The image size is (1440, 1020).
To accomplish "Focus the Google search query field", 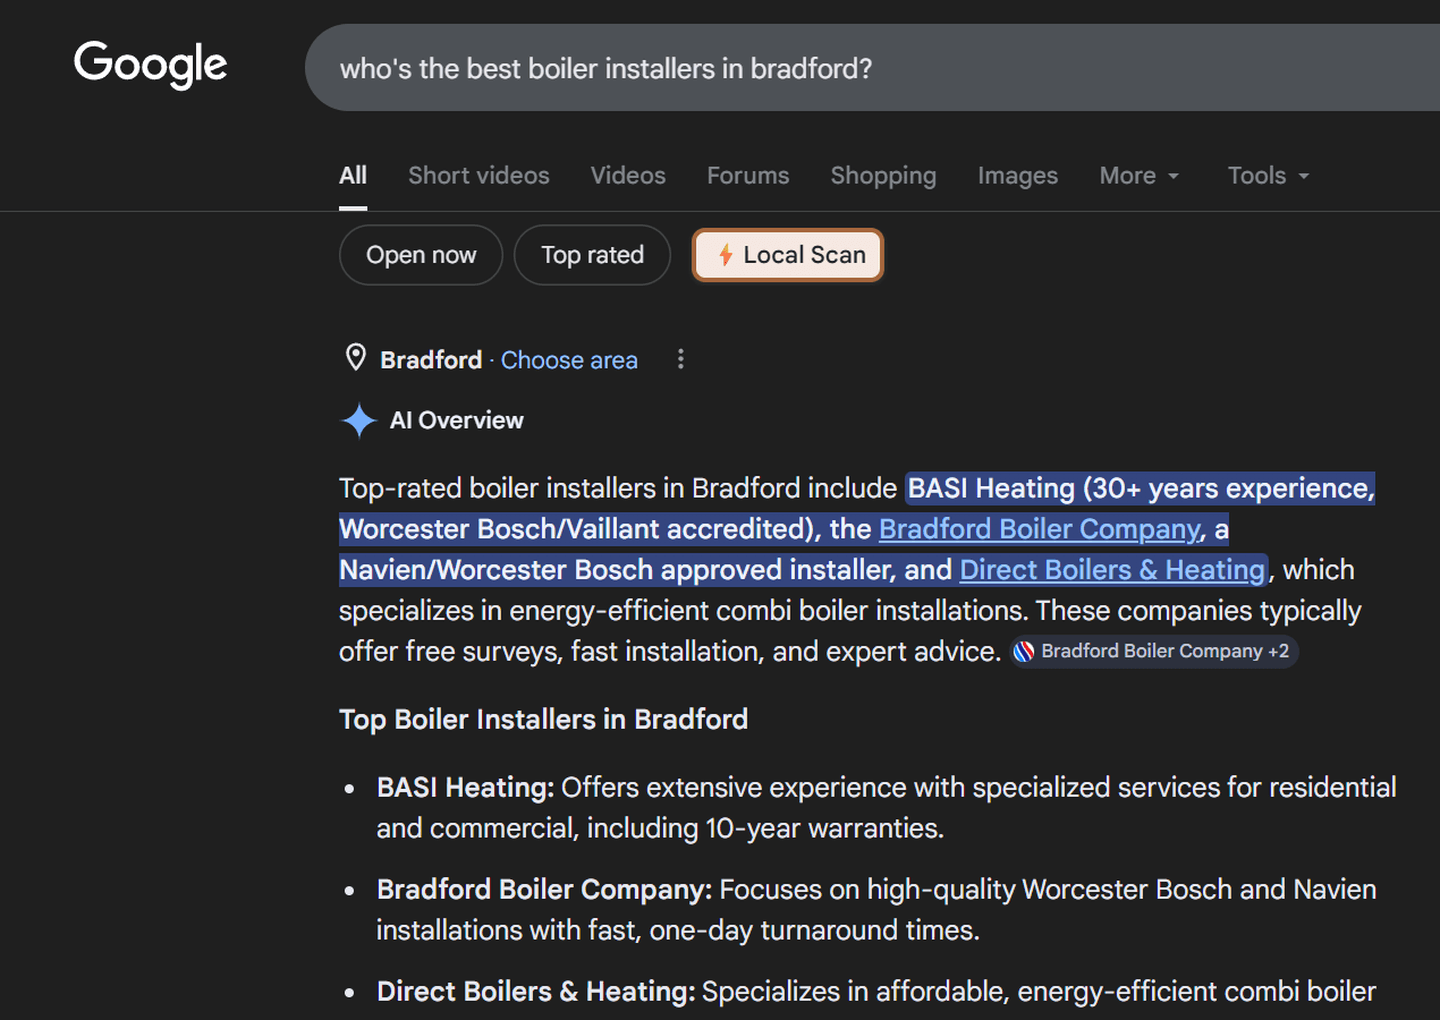I will click(872, 68).
